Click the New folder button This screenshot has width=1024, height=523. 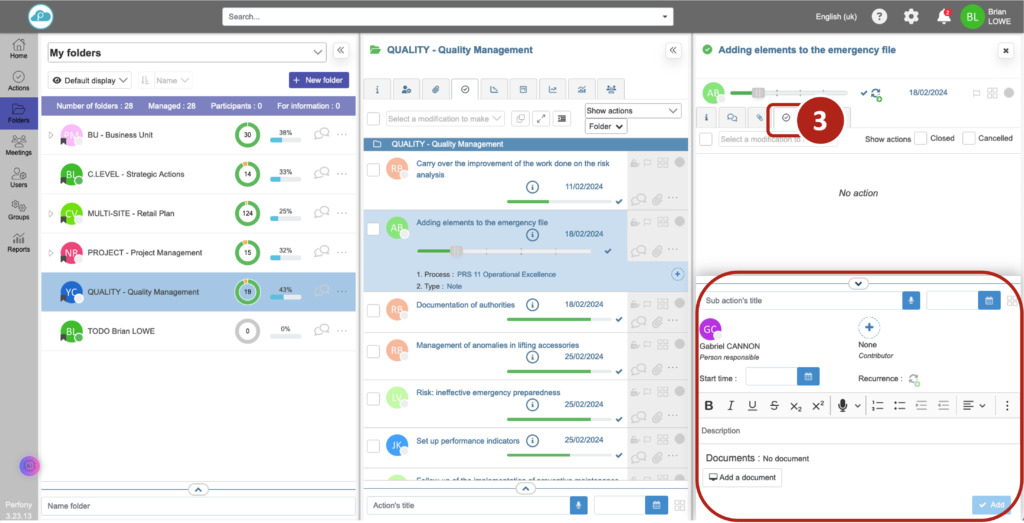pos(318,80)
